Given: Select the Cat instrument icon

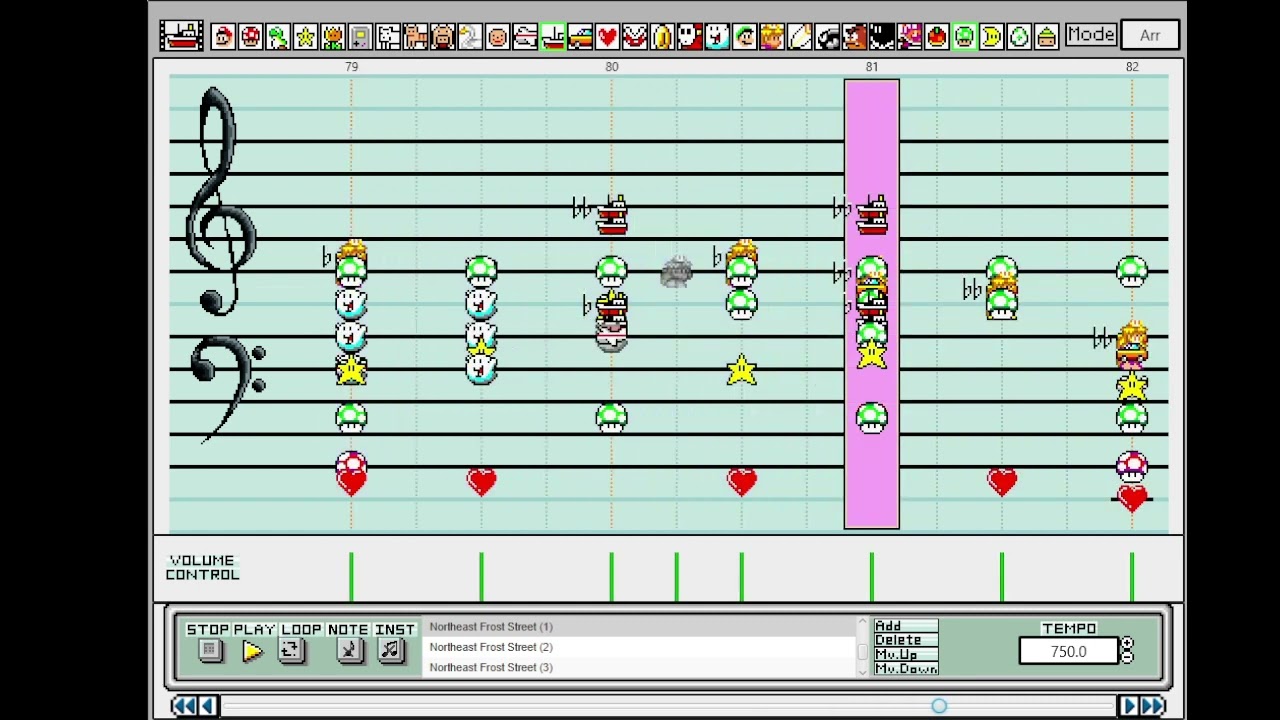Looking at the screenshot, I should tap(415, 36).
